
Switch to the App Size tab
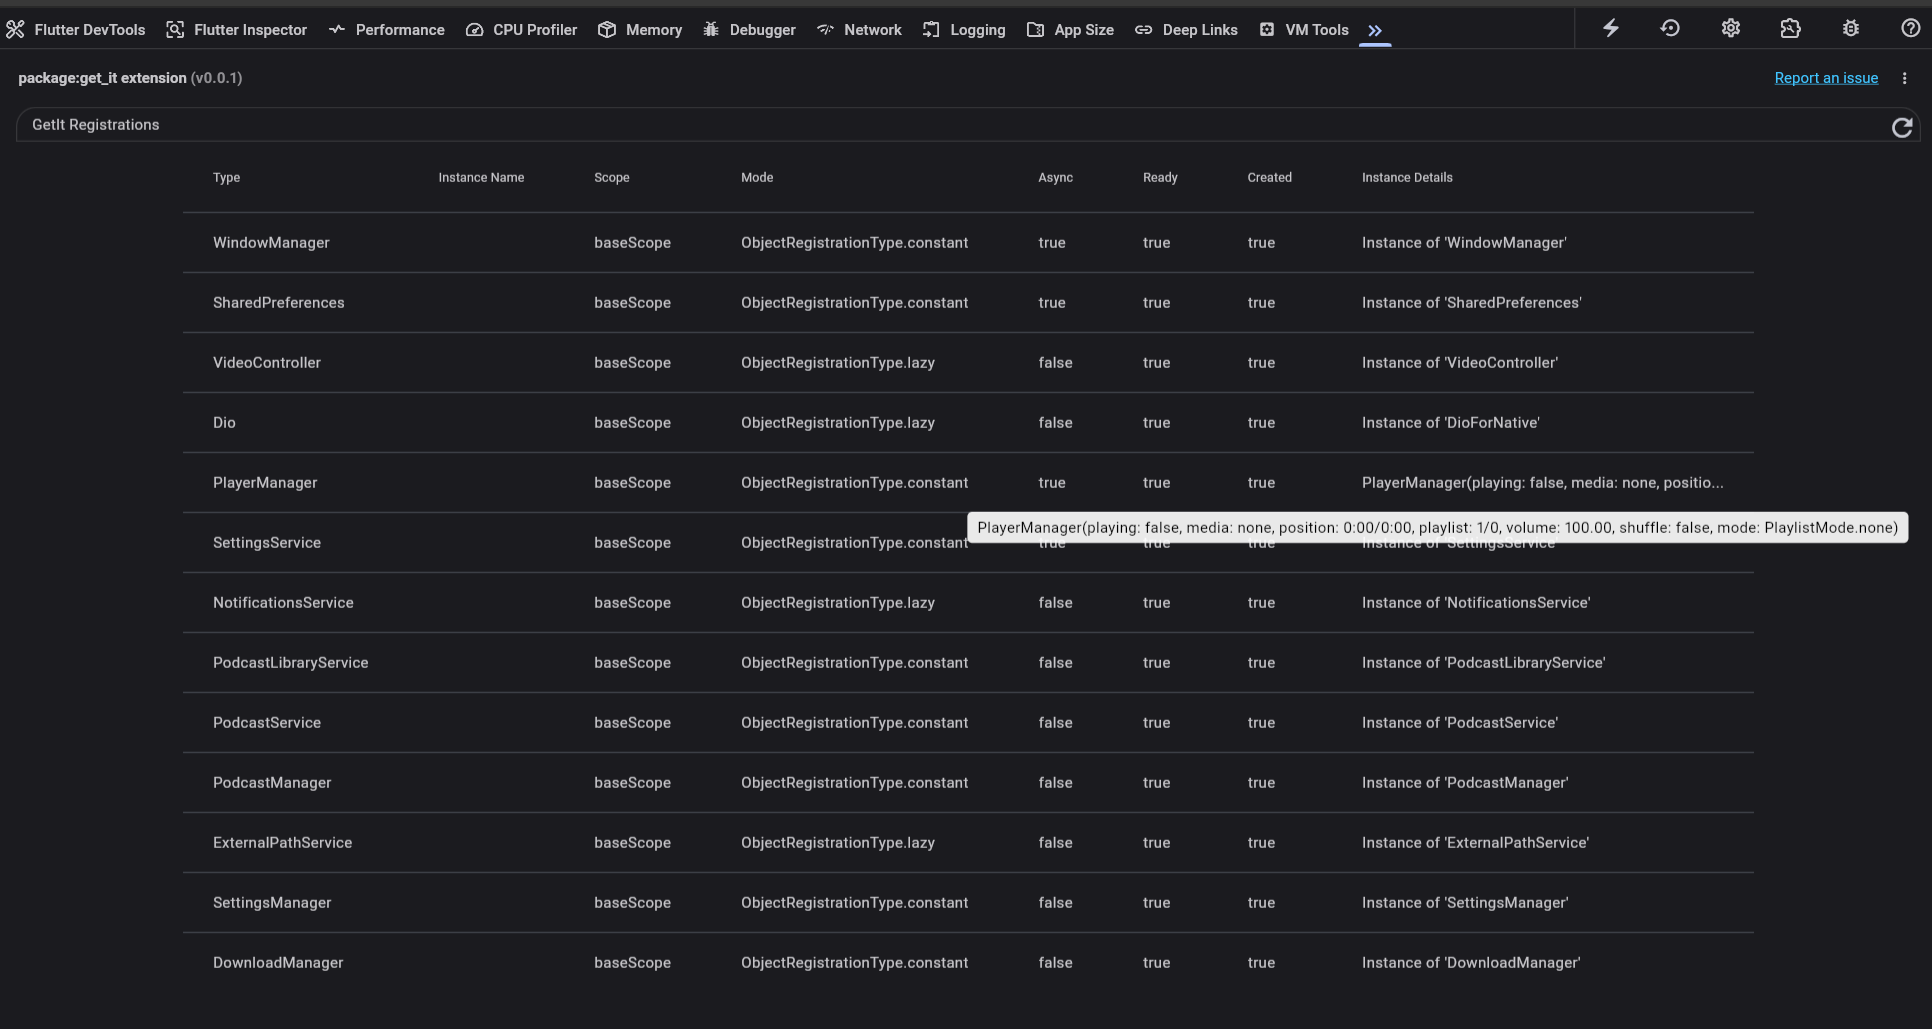(x=1070, y=30)
